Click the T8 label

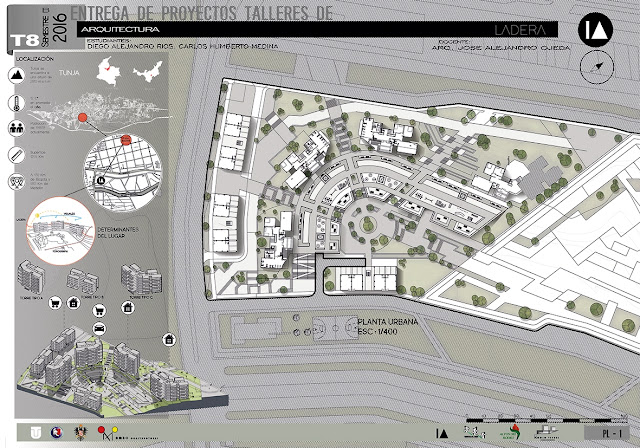click(24, 40)
